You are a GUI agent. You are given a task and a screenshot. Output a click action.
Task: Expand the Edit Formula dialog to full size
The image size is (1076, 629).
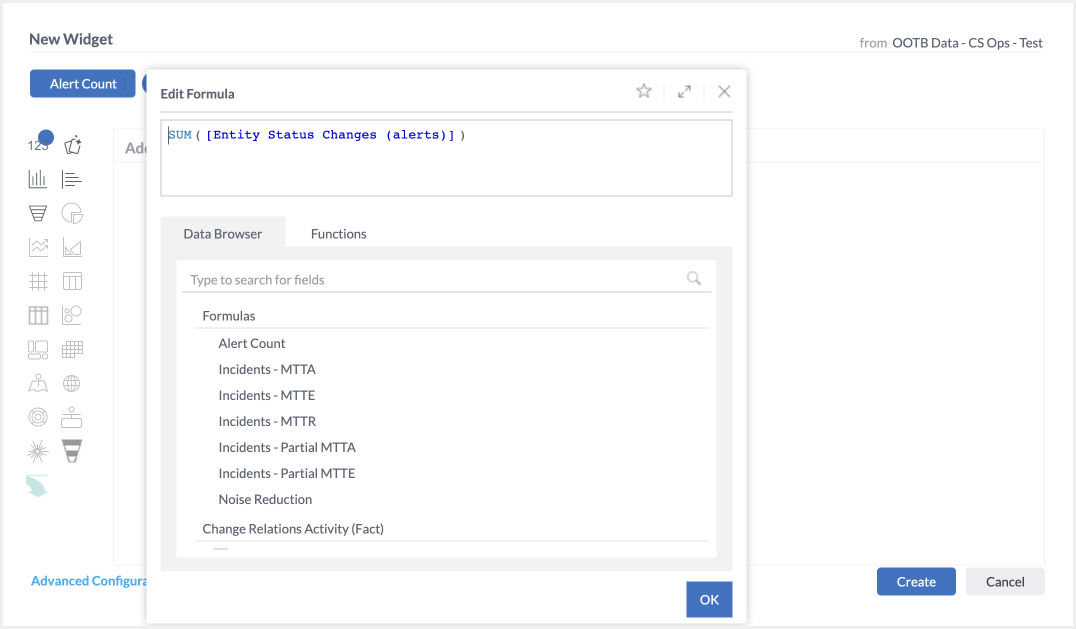(x=684, y=91)
